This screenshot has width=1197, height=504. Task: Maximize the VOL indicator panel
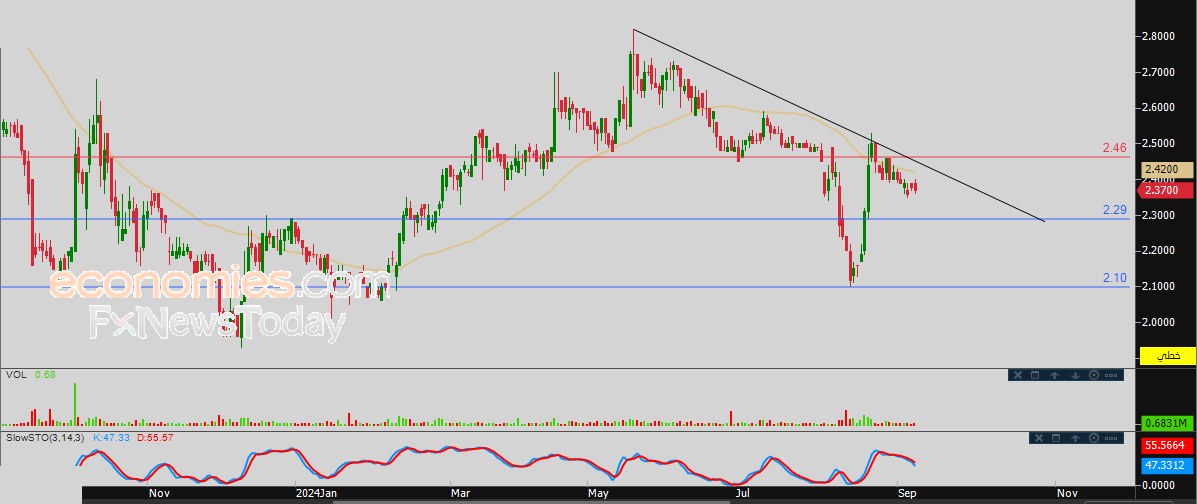click(1035, 375)
